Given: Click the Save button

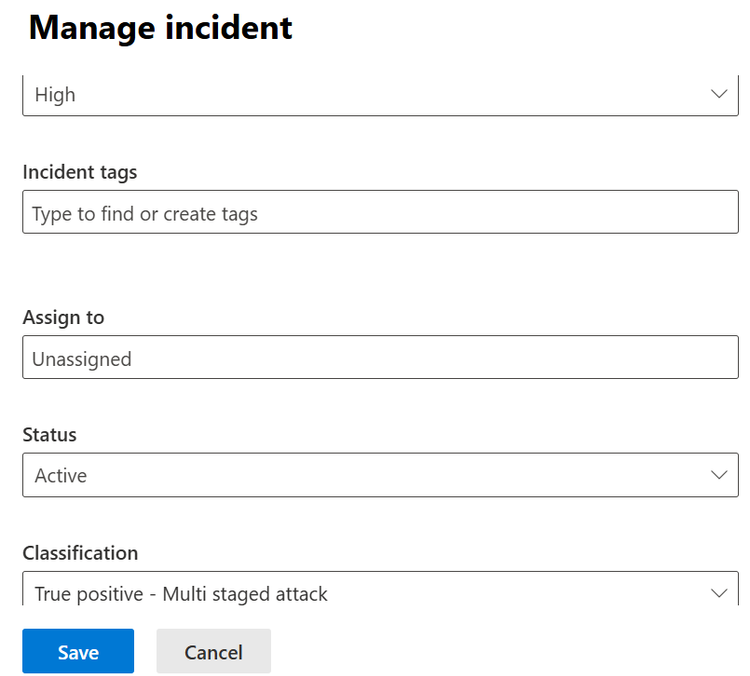Looking at the screenshot, I should (x=78, y=652).
